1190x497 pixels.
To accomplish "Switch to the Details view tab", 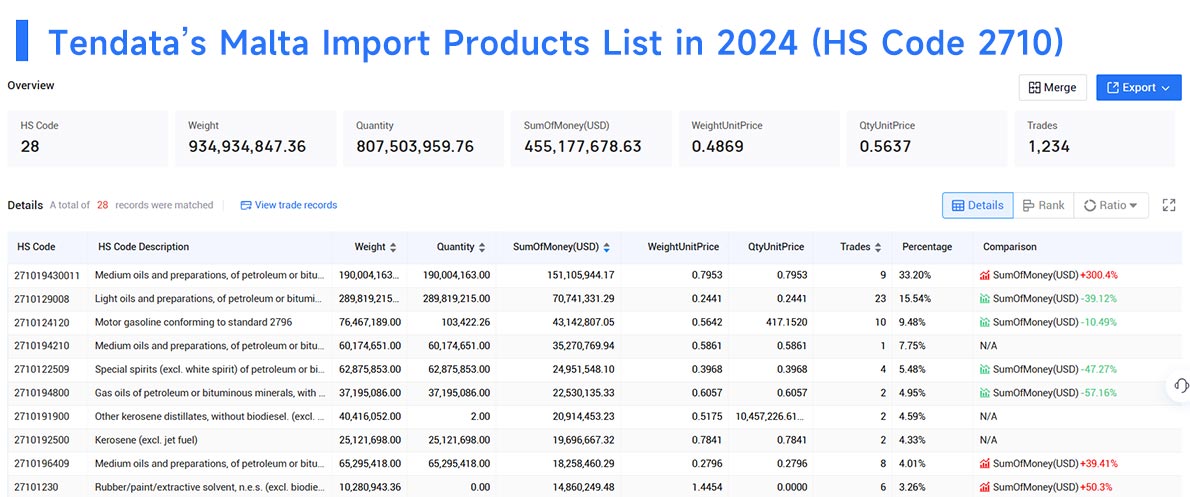I will pos(978,205).
